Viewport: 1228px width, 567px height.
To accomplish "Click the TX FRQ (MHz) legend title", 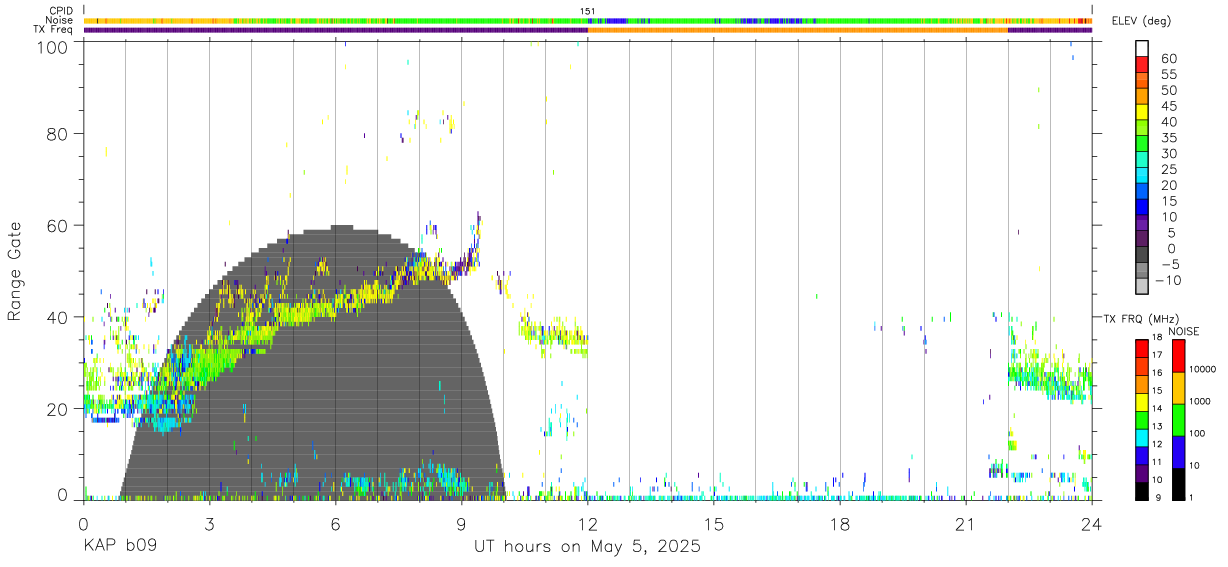I will coord(1141,318).
